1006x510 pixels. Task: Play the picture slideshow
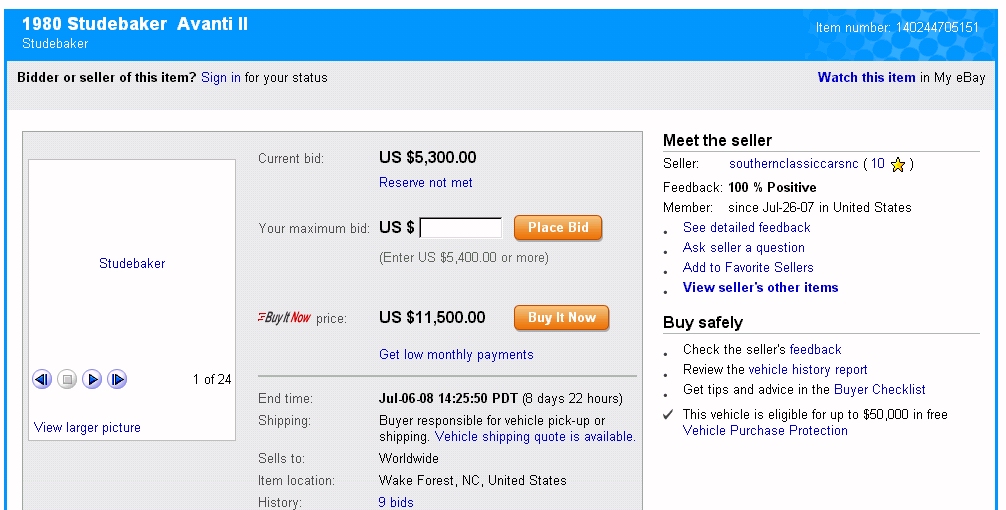pyautogui.click(x=92, y=379)
